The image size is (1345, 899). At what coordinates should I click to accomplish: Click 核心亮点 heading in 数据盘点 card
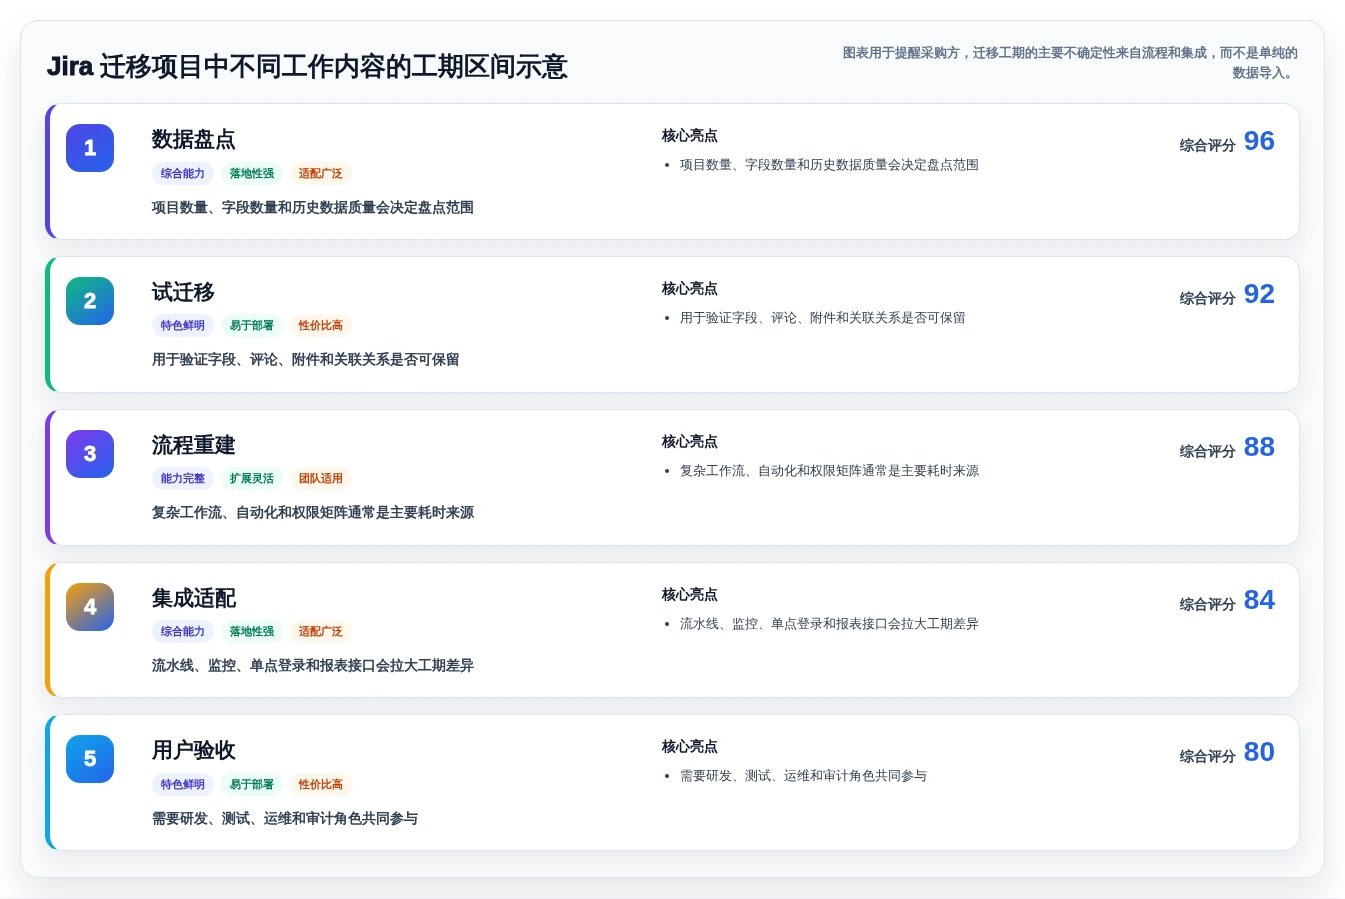point(690,136)
